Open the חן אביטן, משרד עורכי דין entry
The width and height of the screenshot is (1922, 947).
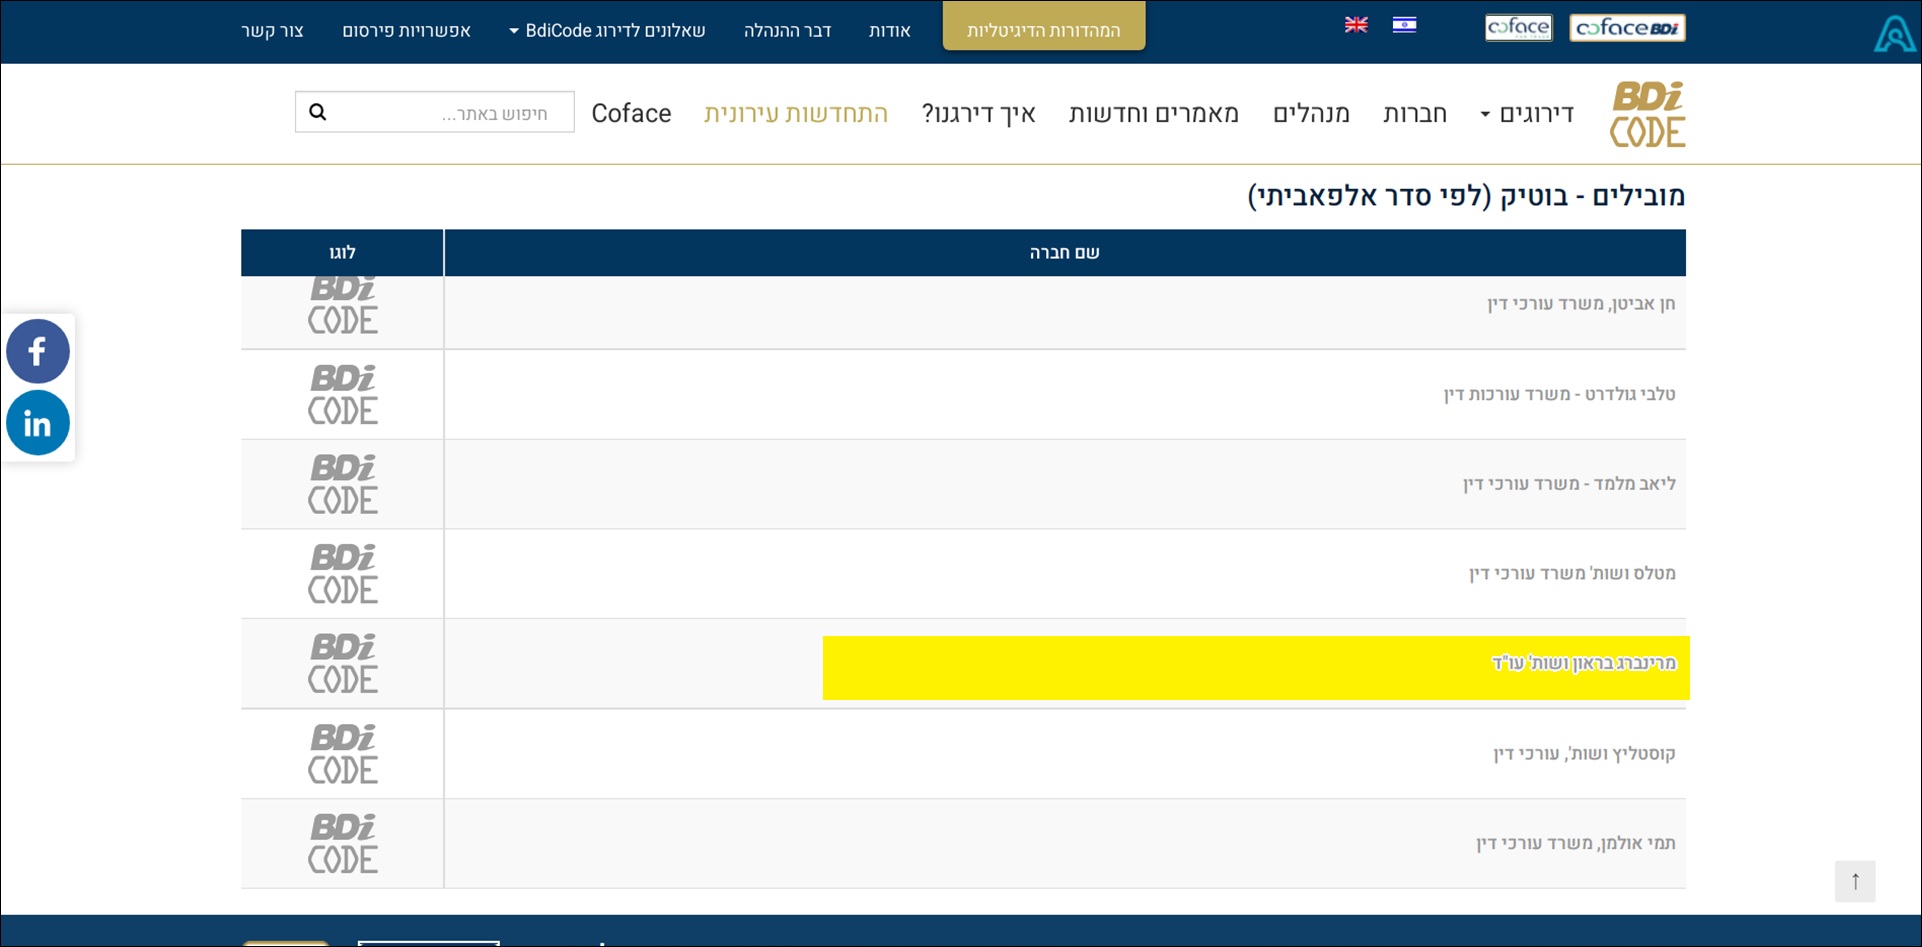tap(1580, 304)
